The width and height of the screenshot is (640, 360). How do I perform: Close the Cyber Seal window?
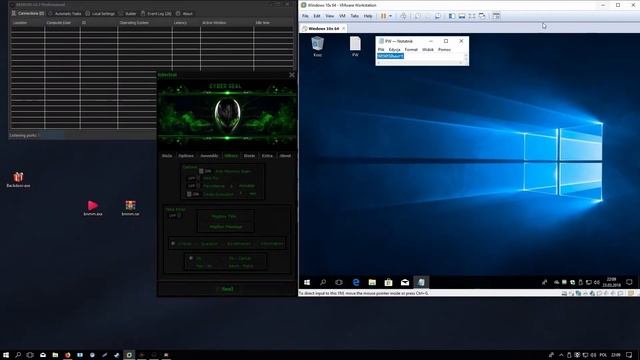coord(291,75)
